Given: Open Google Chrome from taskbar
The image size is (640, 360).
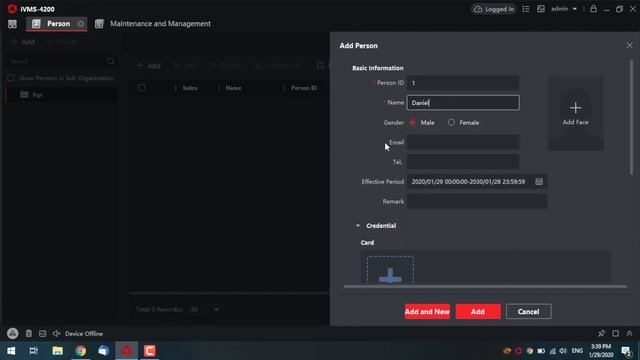Looking at the screenshot, I should 80,351.
